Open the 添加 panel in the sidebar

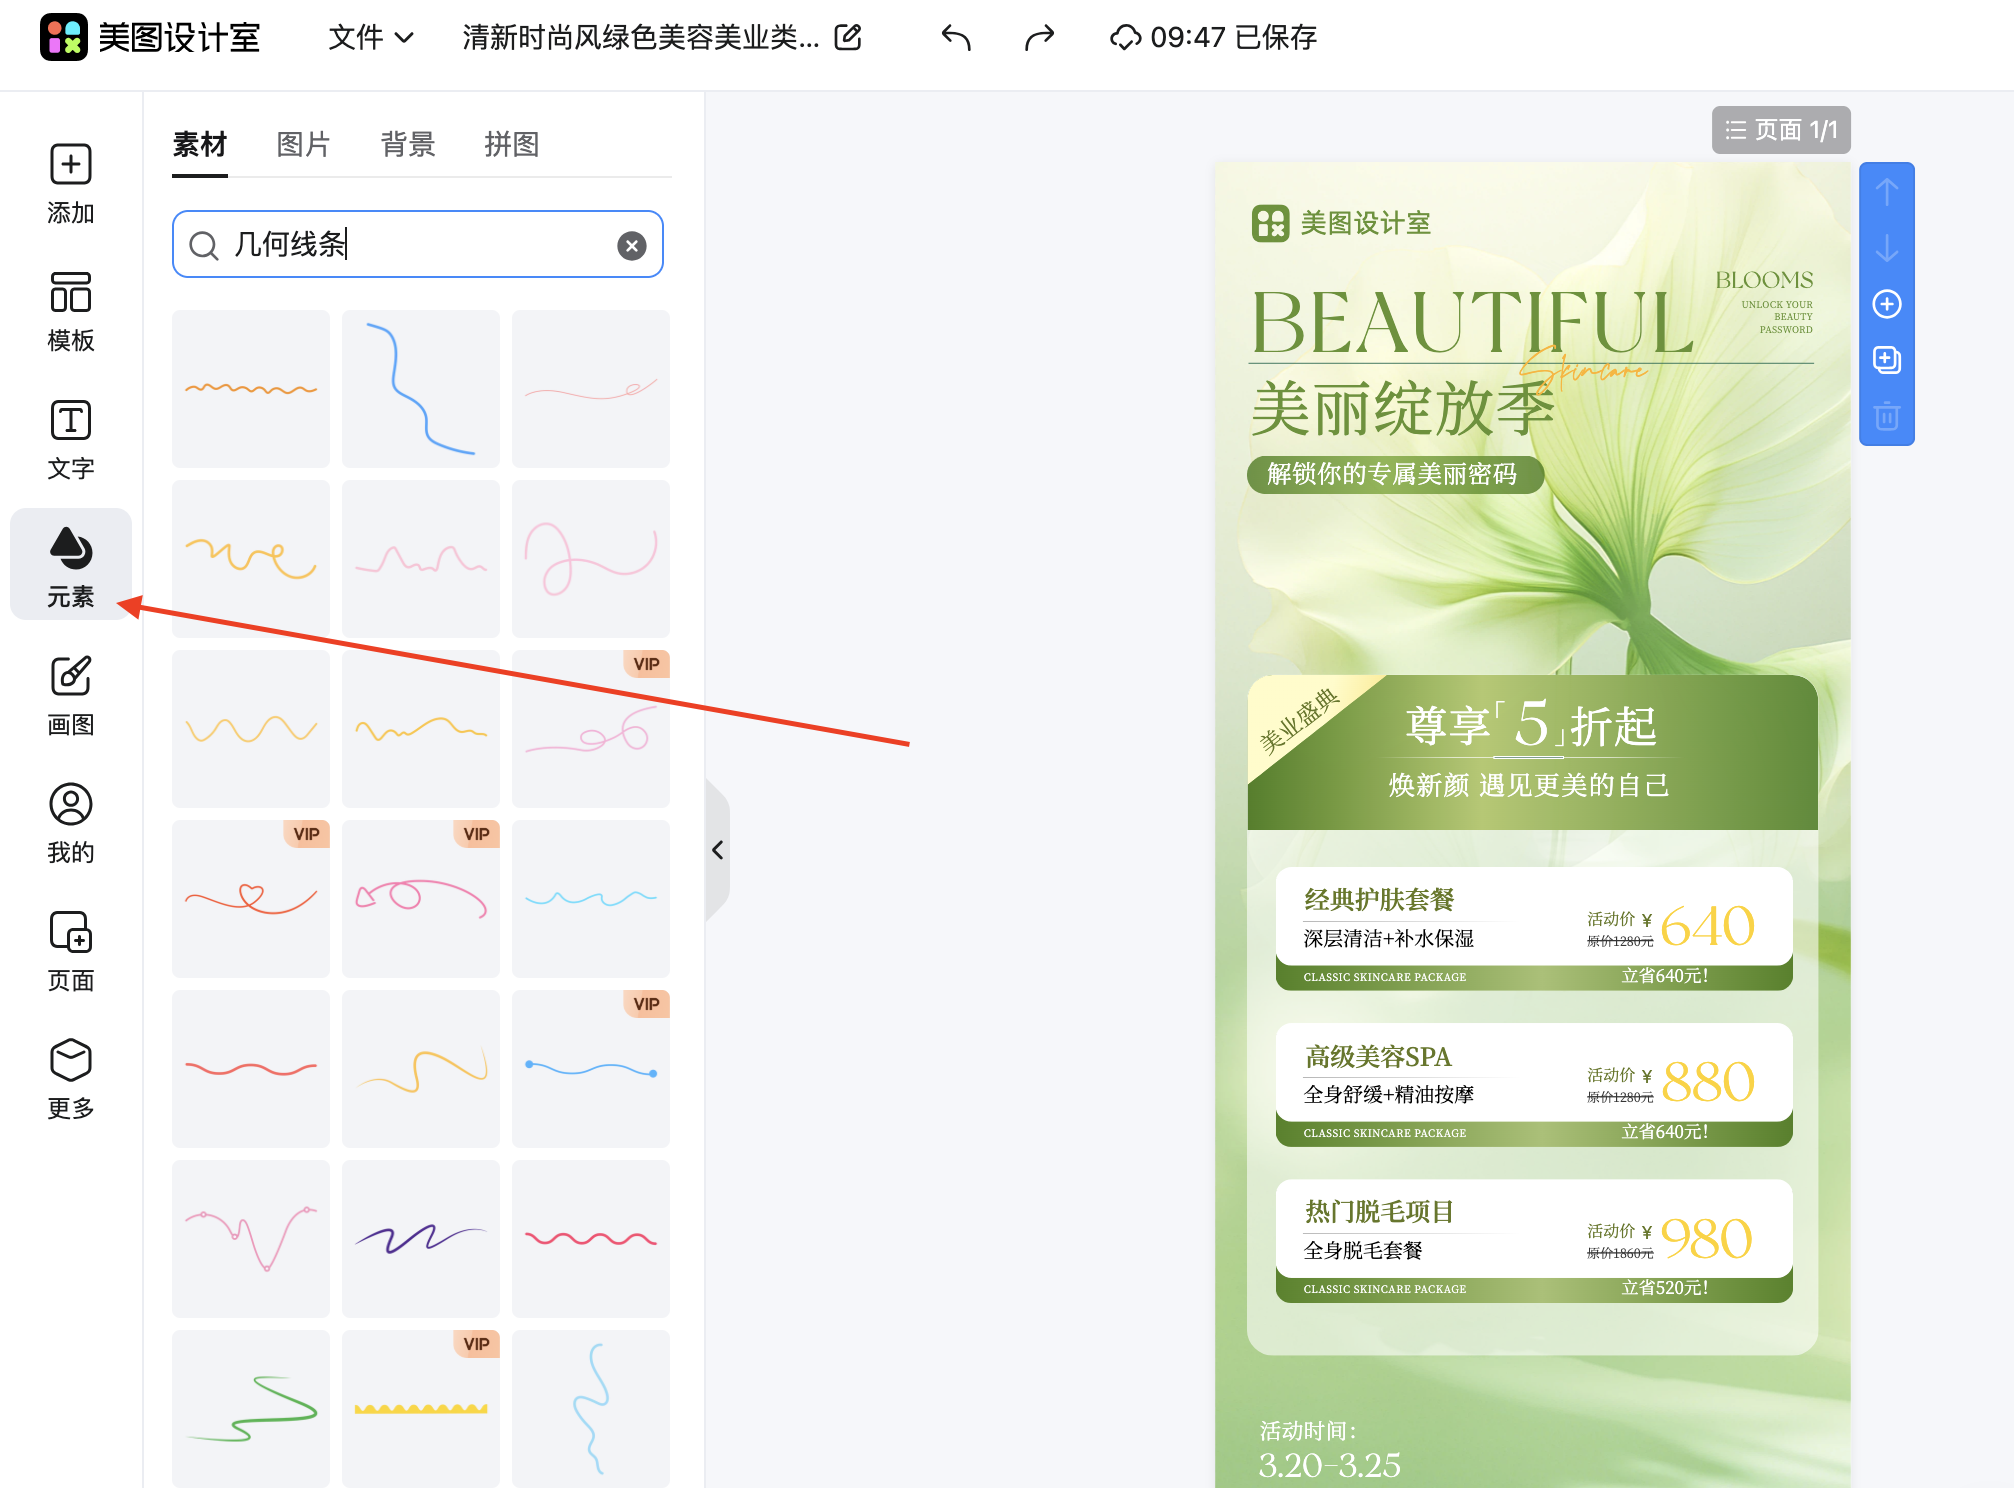pyautogui.click(x=70, y=185)
